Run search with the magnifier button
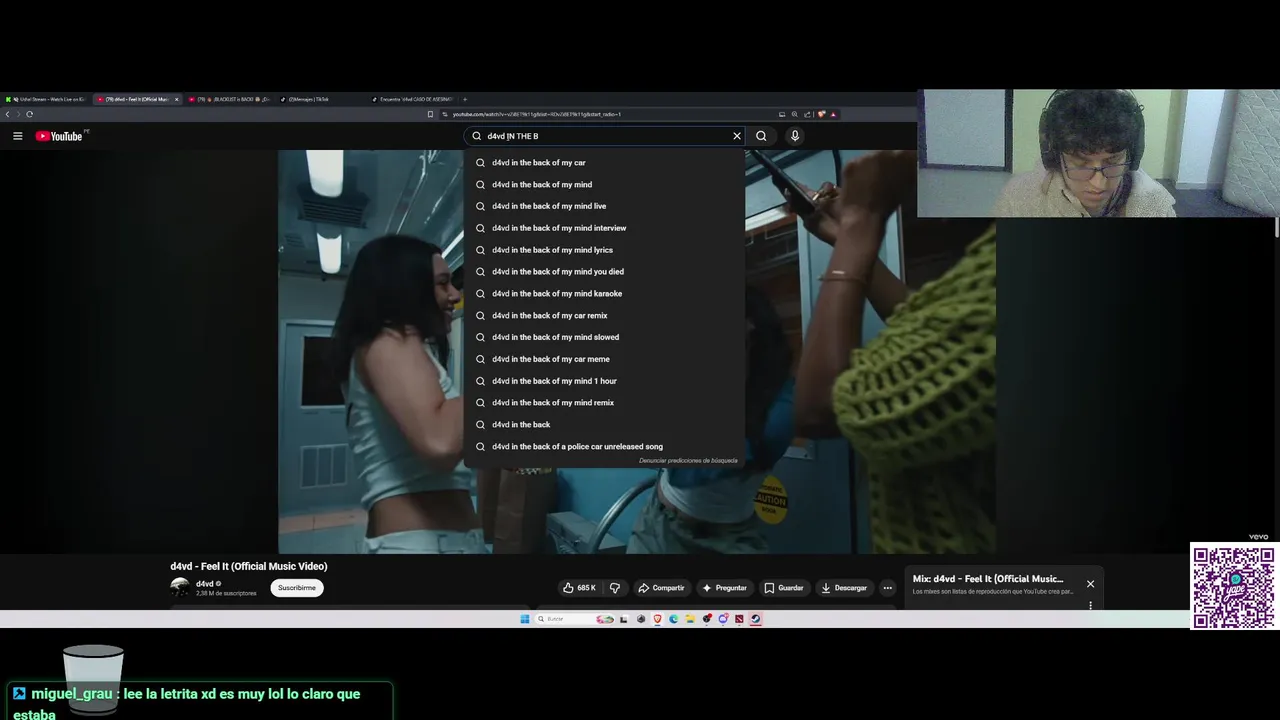The height and width of the screenshot is (720, 1280). 761,136
